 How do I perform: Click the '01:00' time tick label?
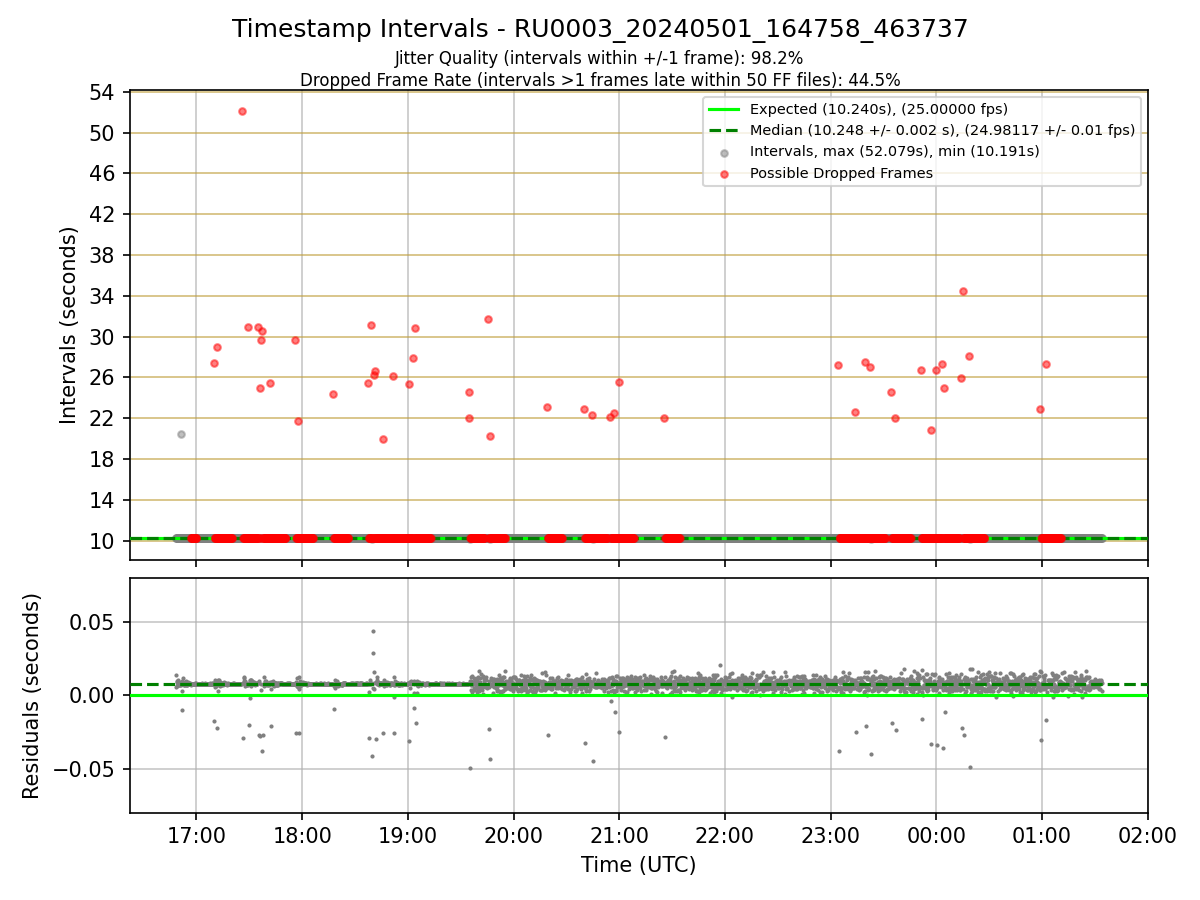click(x=1042, y=834)
